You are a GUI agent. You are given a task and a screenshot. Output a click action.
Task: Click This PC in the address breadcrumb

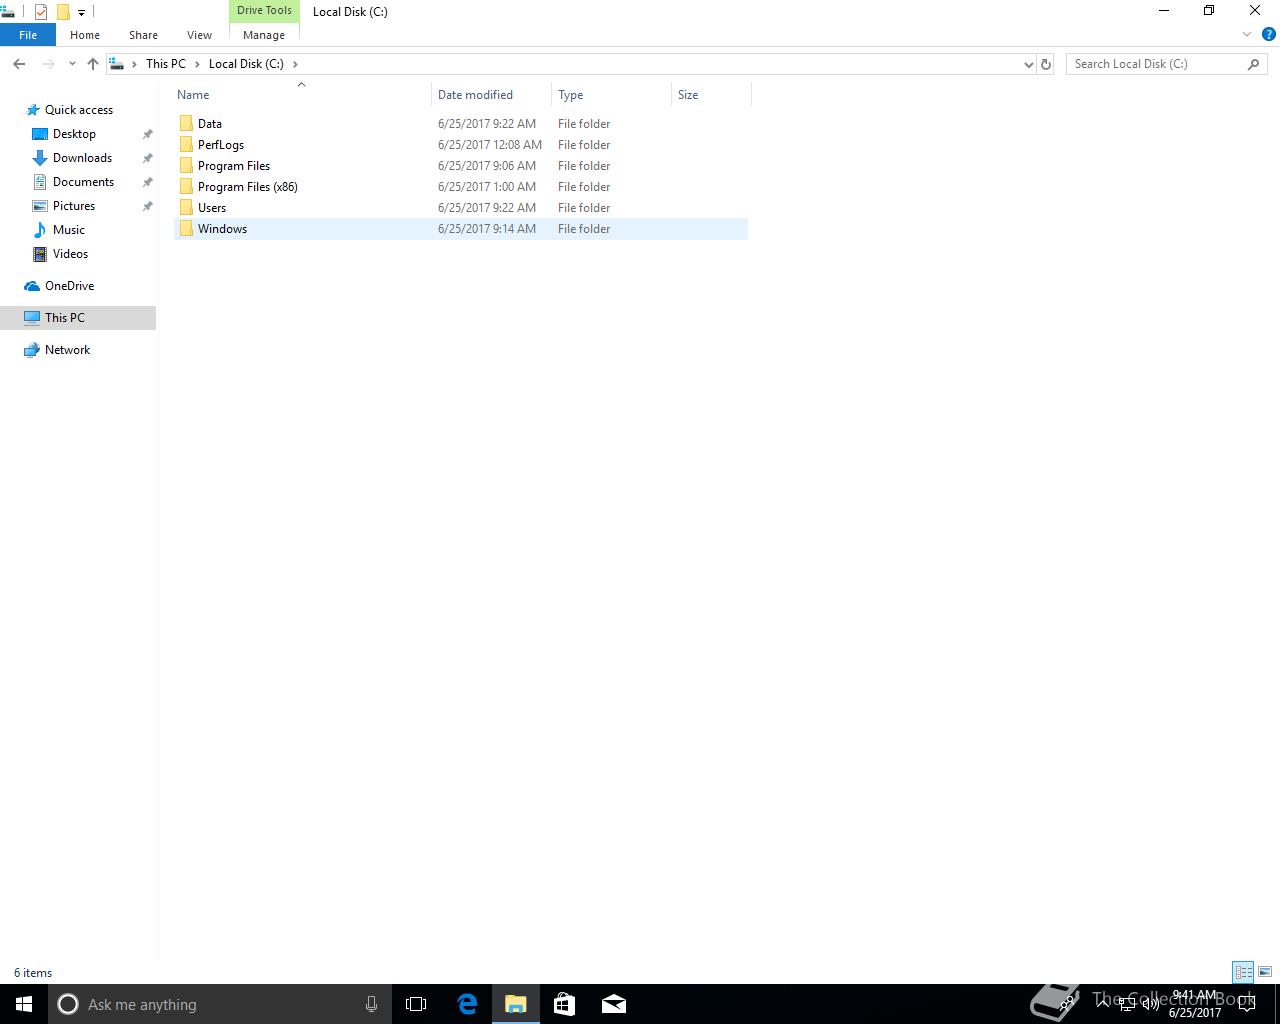pos(165,64)
